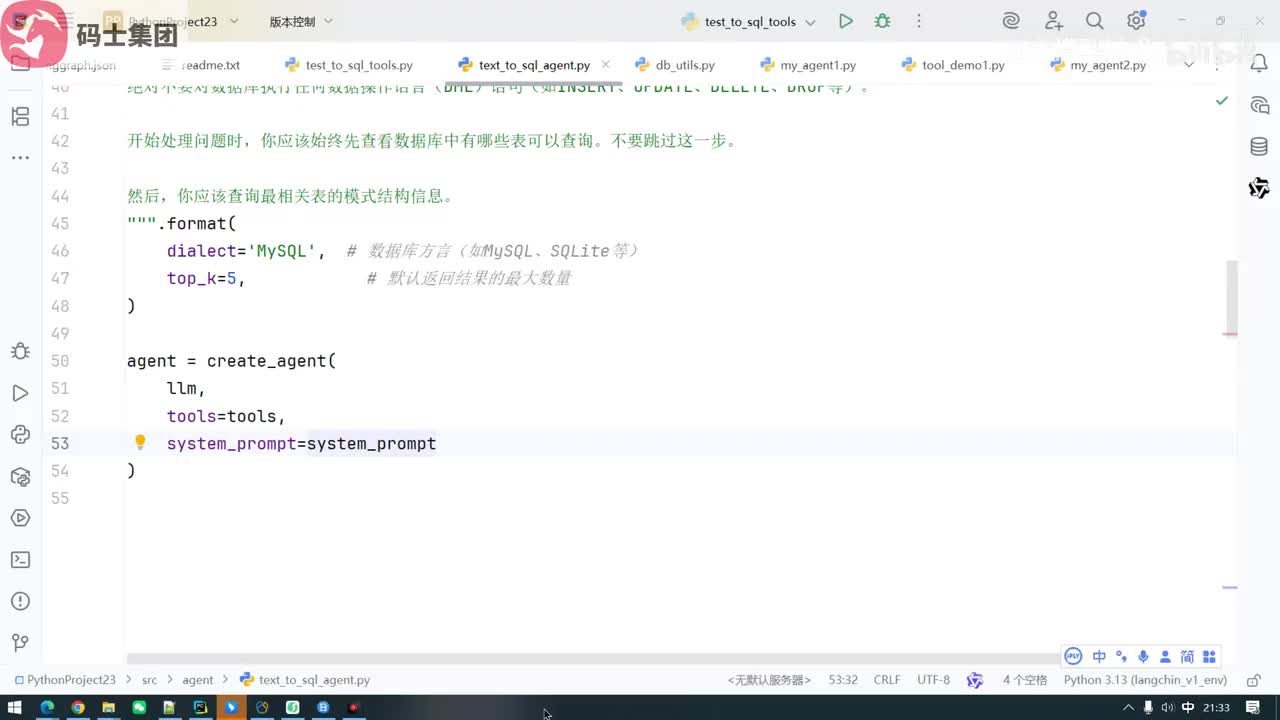The height and width of the screenshot is (720, 1280).
Task: Click agent breadcrumb in navigation bar
Action: [x=197, y=680]
